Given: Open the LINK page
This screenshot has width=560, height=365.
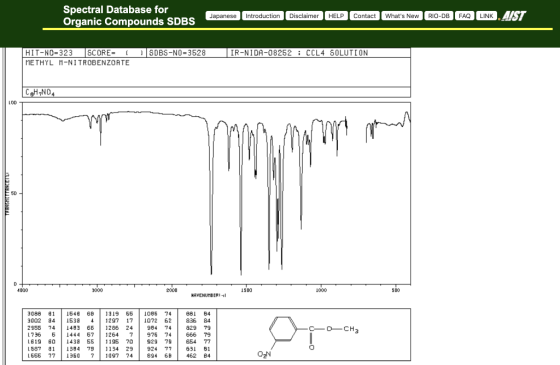Looking at the screenshot, I should click(x=486, y=16).
